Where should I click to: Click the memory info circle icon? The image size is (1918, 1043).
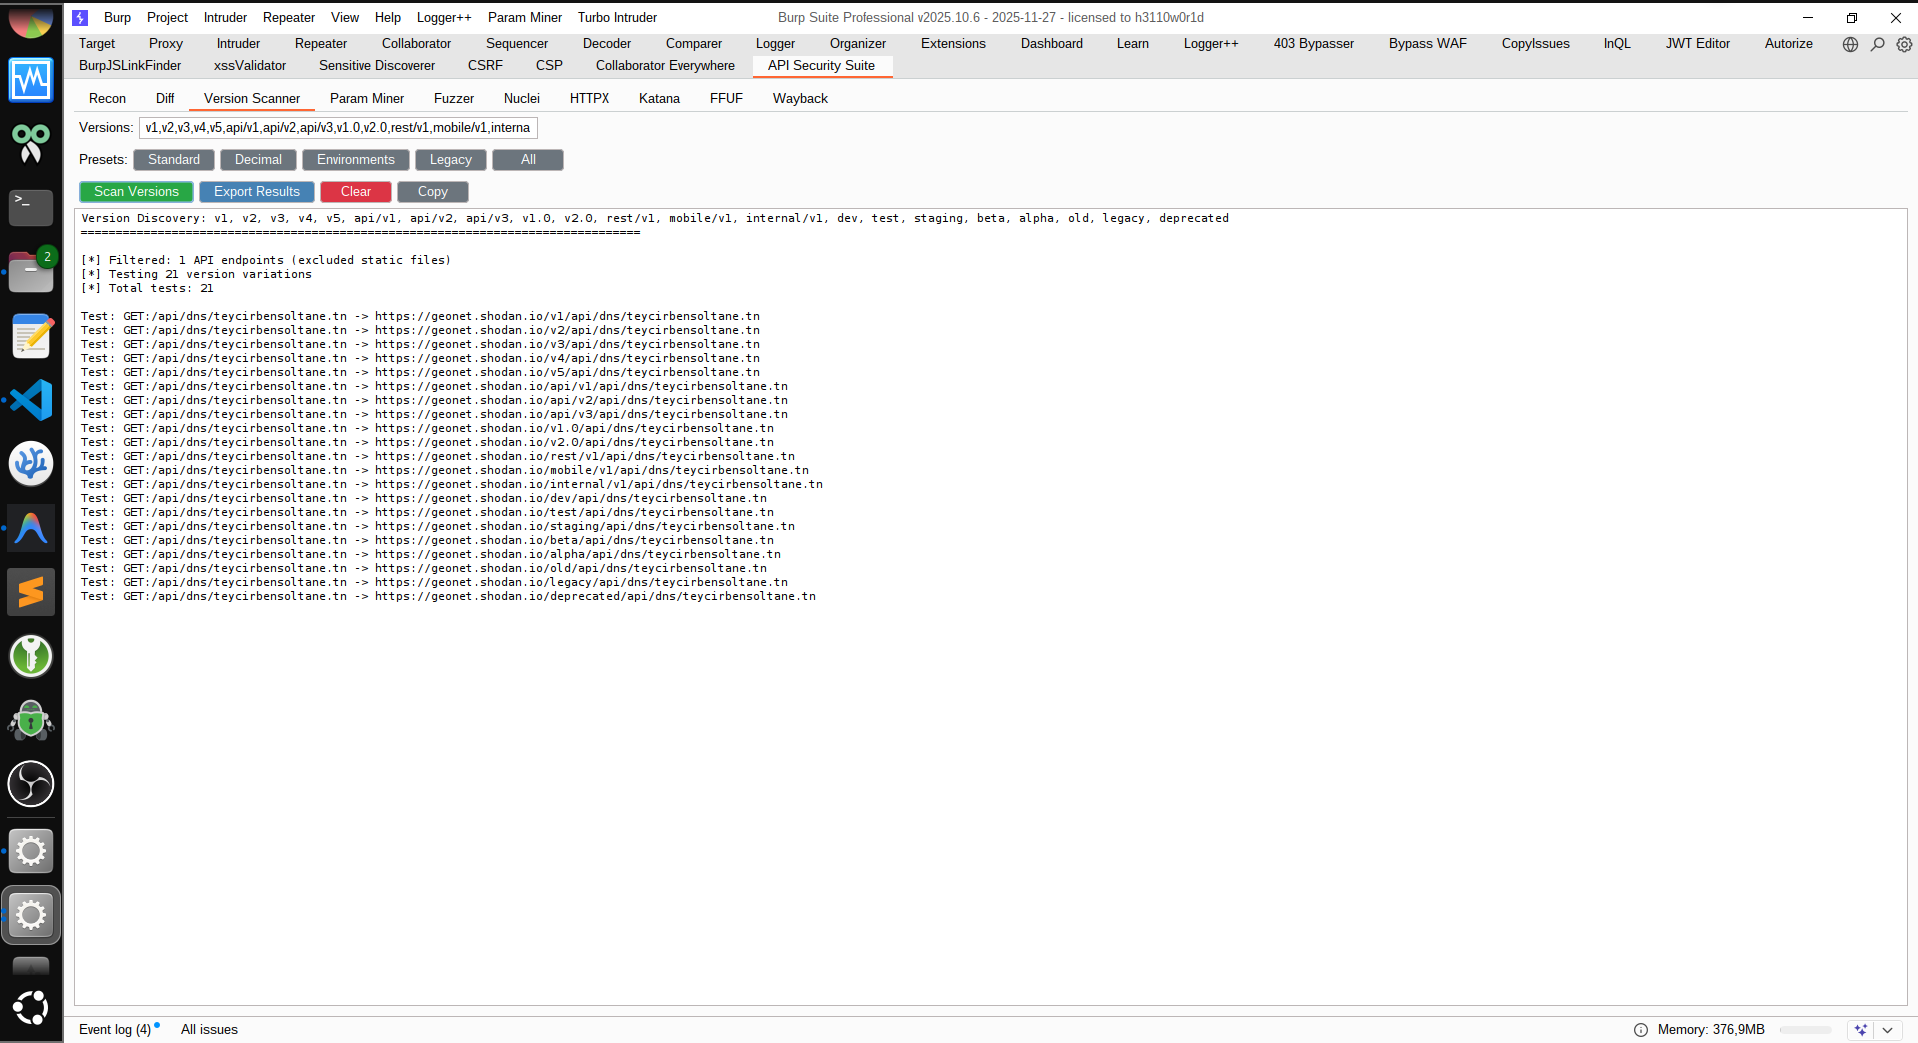click(1641, 1030)
